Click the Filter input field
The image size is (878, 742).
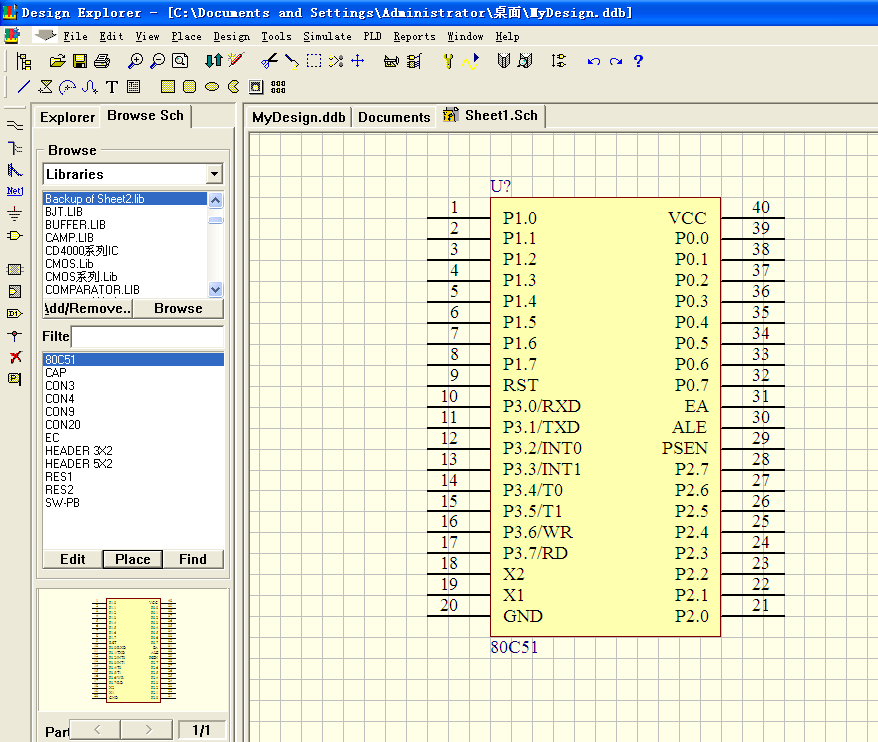coord(147,336)
